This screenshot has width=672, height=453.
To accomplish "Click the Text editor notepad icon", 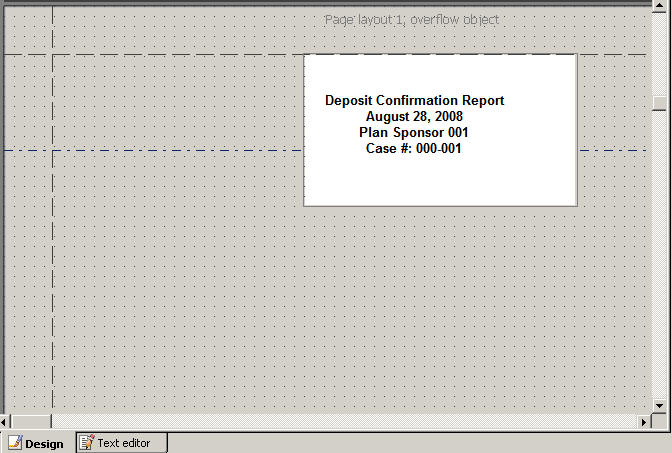I will pyautogui.click(x=87, y=442).
